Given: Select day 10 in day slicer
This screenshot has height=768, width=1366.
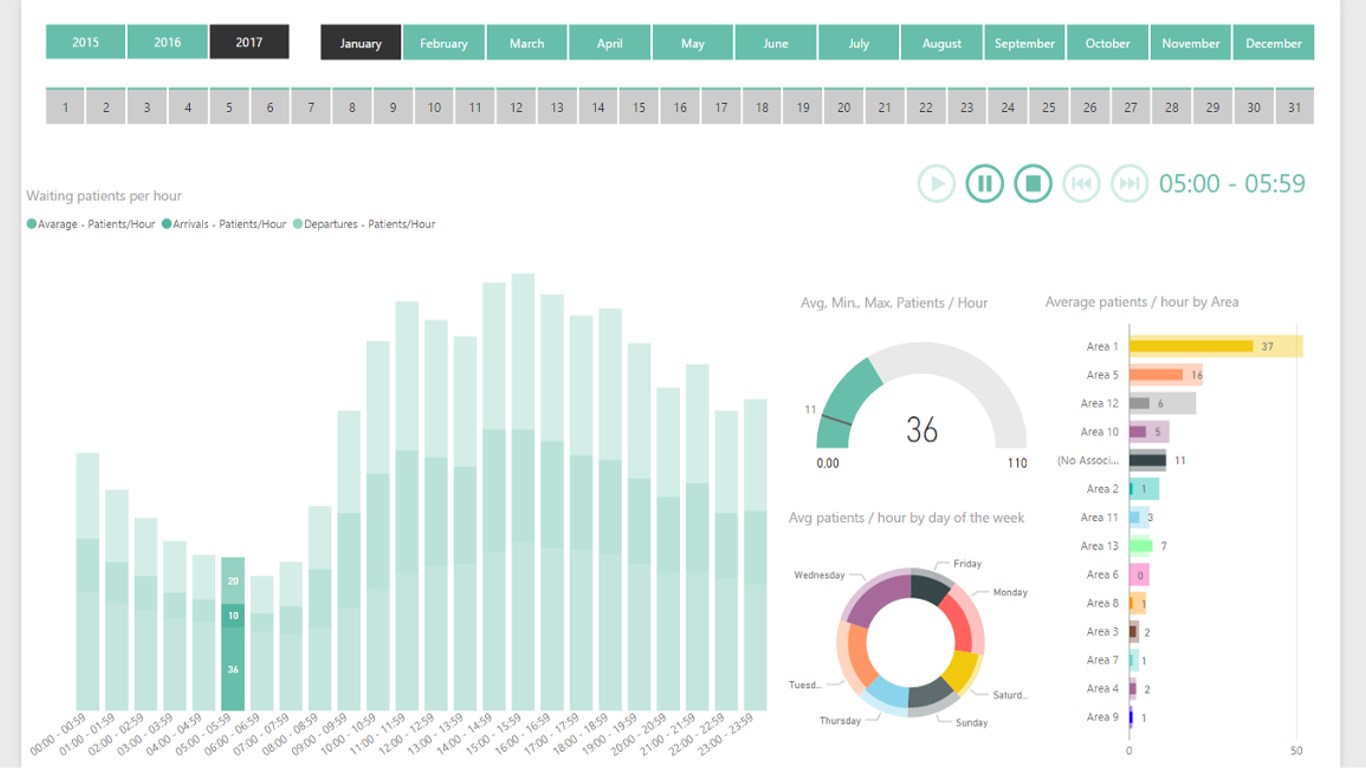Looking at the screenshot, I should pyautogui.click(x=434, y=106).
